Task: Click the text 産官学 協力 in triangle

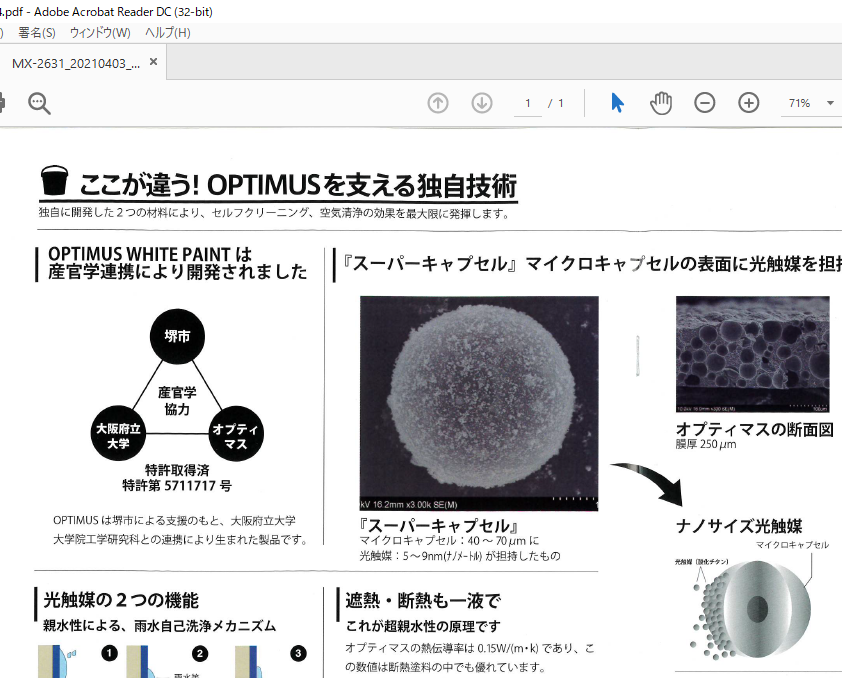Action: (x=177, y=401)
